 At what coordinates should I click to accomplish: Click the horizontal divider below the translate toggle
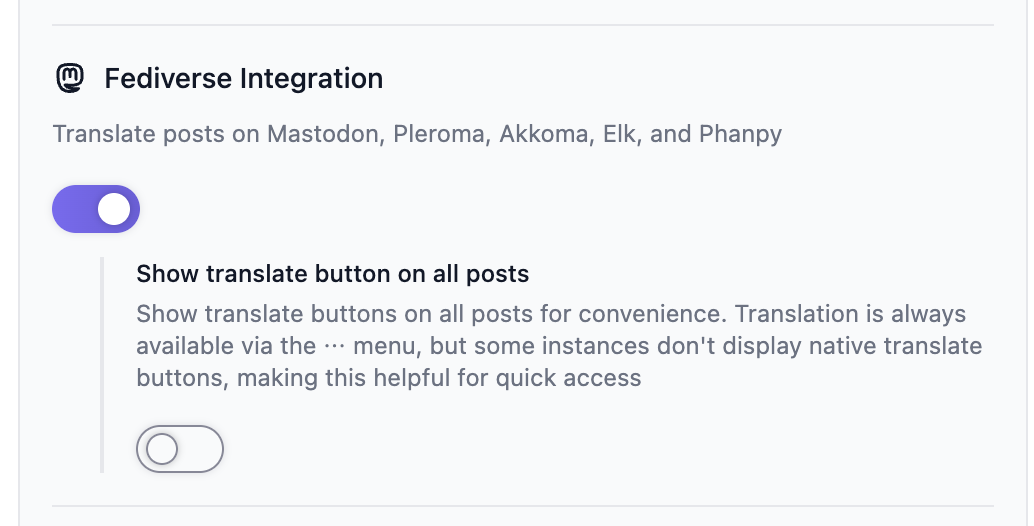point(522,506)
